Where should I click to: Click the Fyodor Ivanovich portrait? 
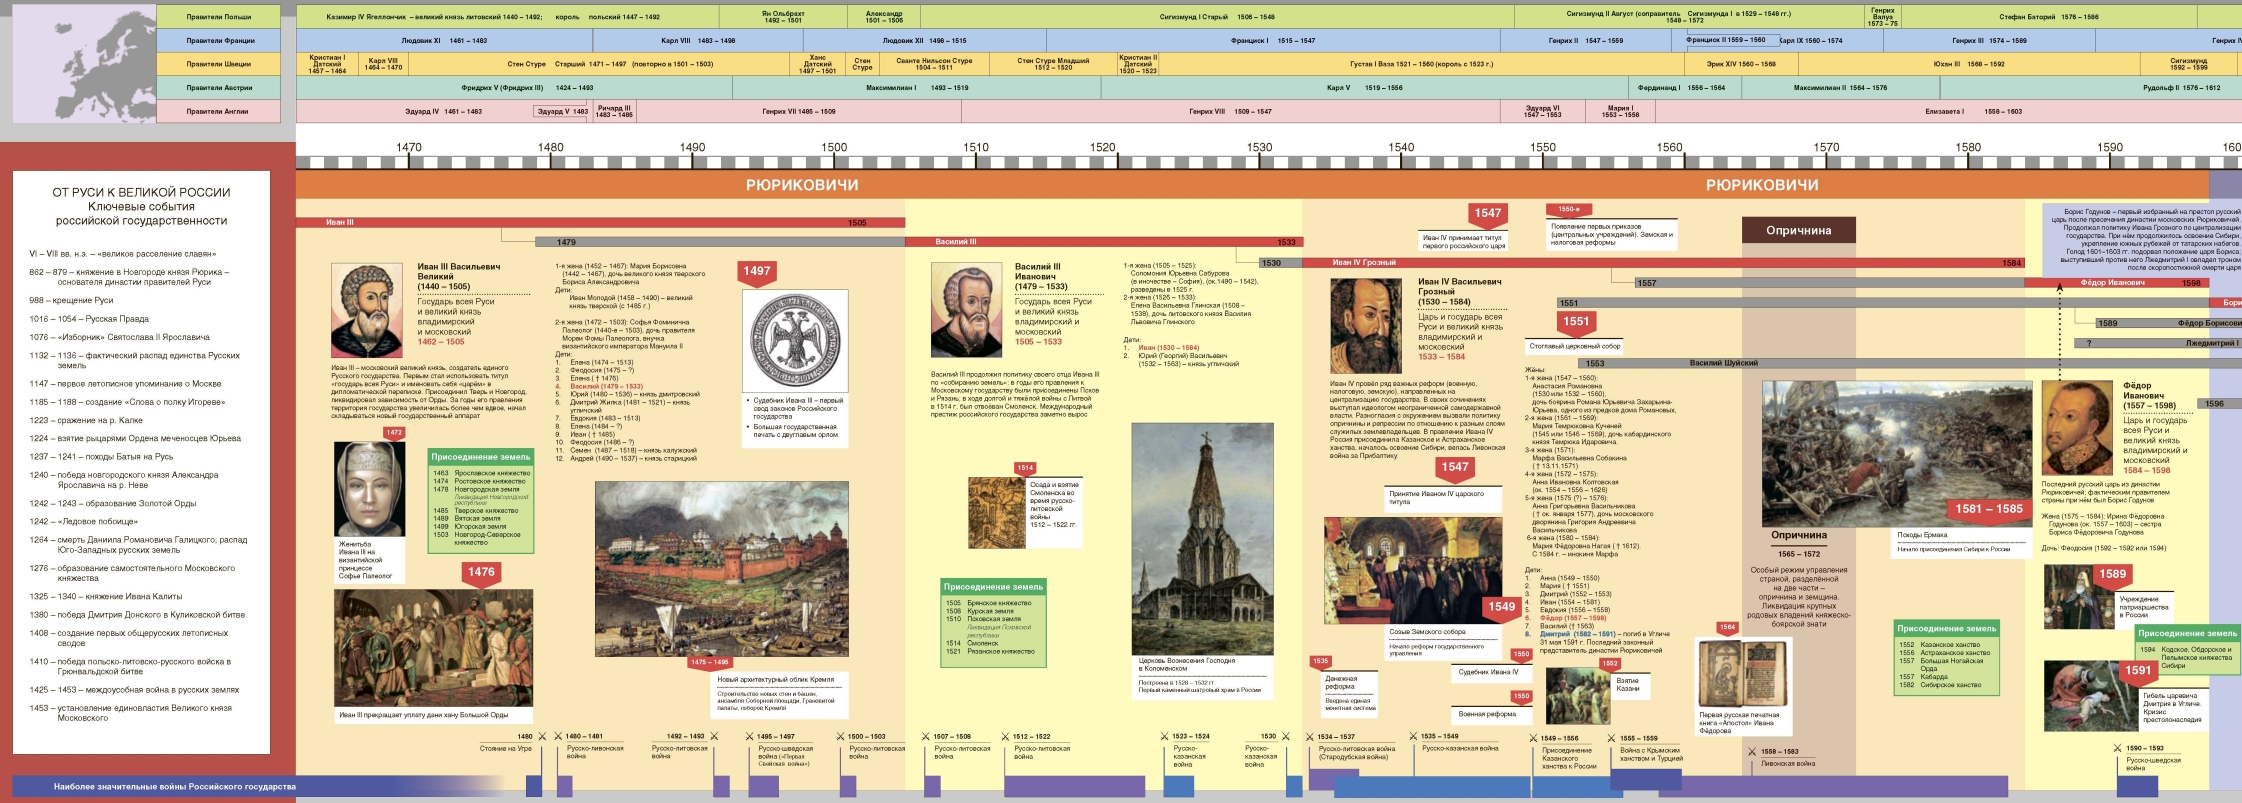(x=2077, y=428)
